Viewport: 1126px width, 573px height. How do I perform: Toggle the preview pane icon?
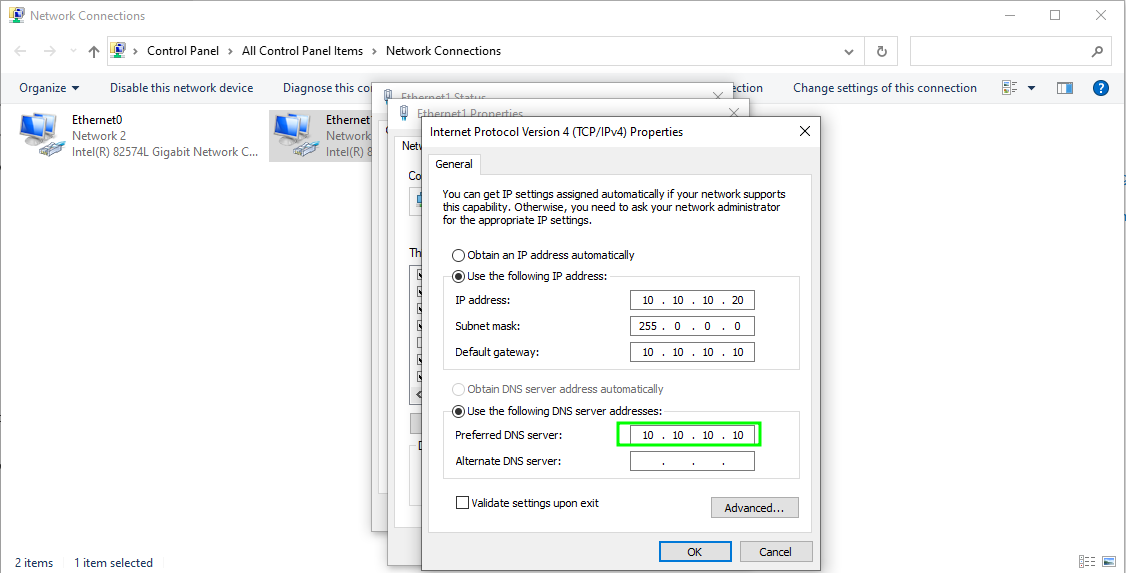(x=1065, y=88)
